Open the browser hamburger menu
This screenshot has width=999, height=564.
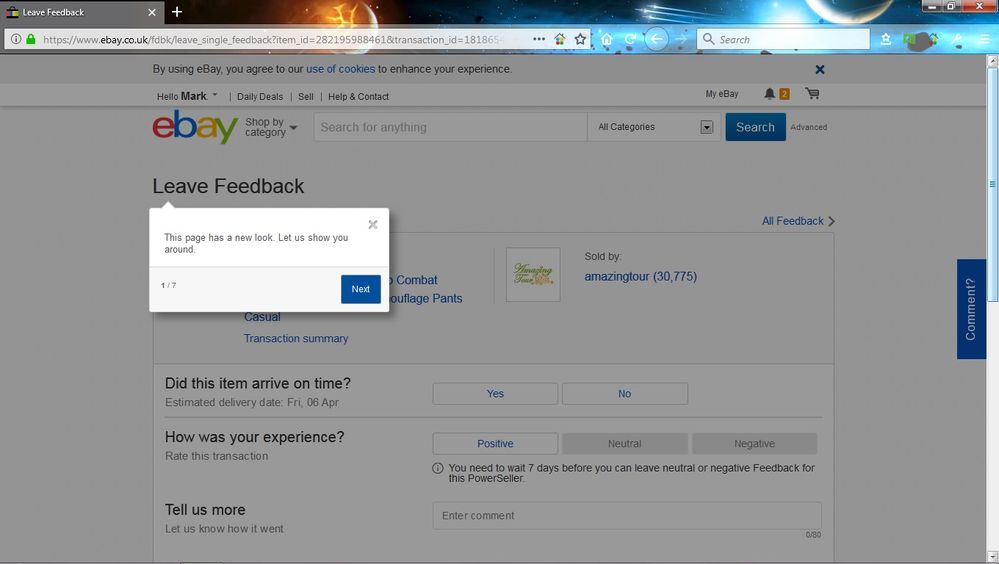[984, 40]
